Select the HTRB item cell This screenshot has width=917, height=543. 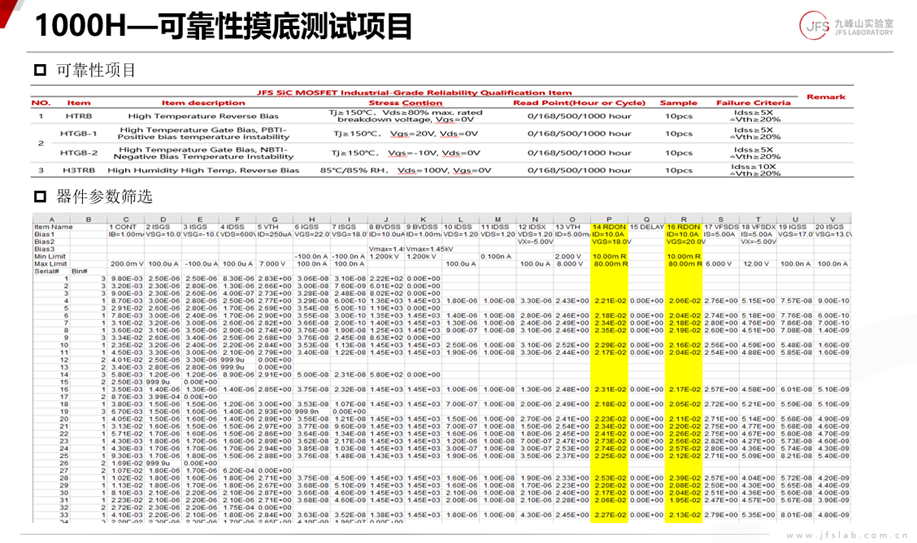pyautogui.click(x=78, y=116)
